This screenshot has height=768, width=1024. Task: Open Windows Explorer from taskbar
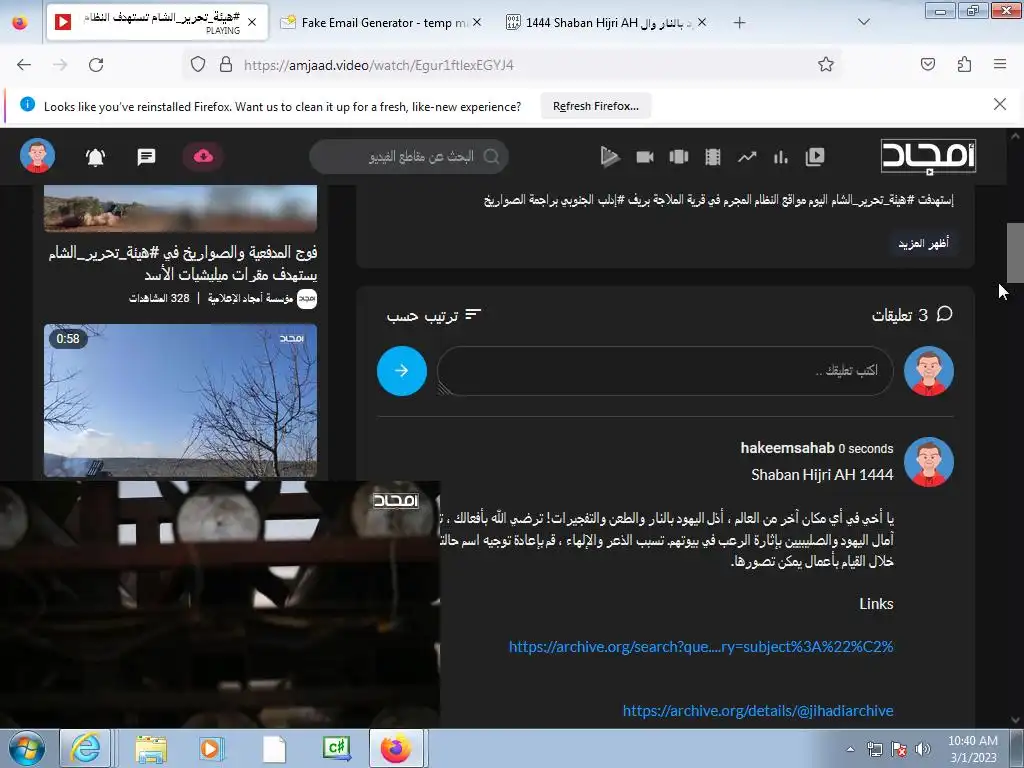click(x=151, y=749)
